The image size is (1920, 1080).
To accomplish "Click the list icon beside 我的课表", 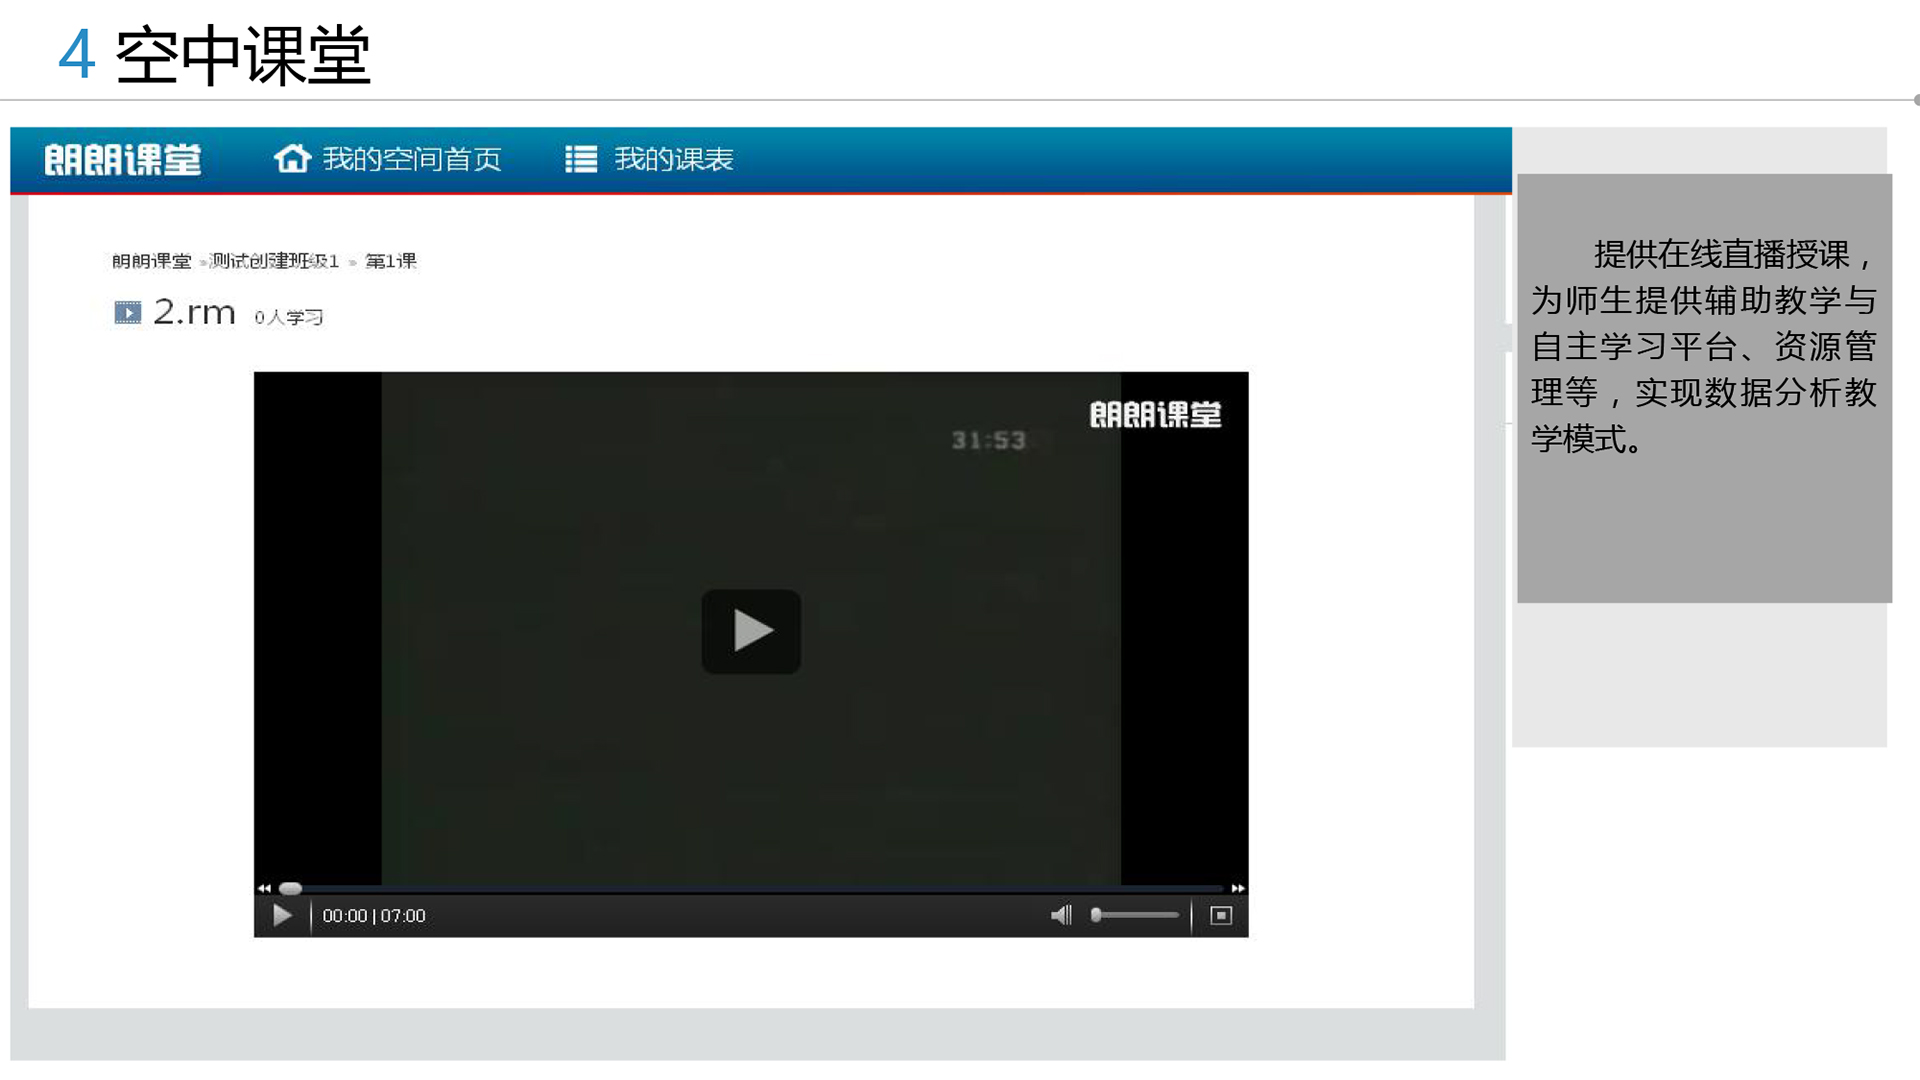I will point(581,159).
